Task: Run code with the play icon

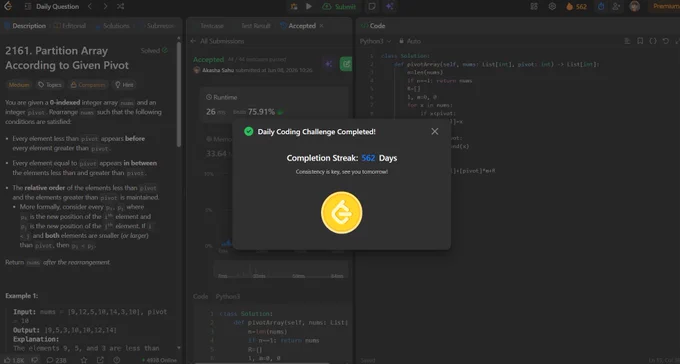Action: pyautogui.click(x=309, y=7)
